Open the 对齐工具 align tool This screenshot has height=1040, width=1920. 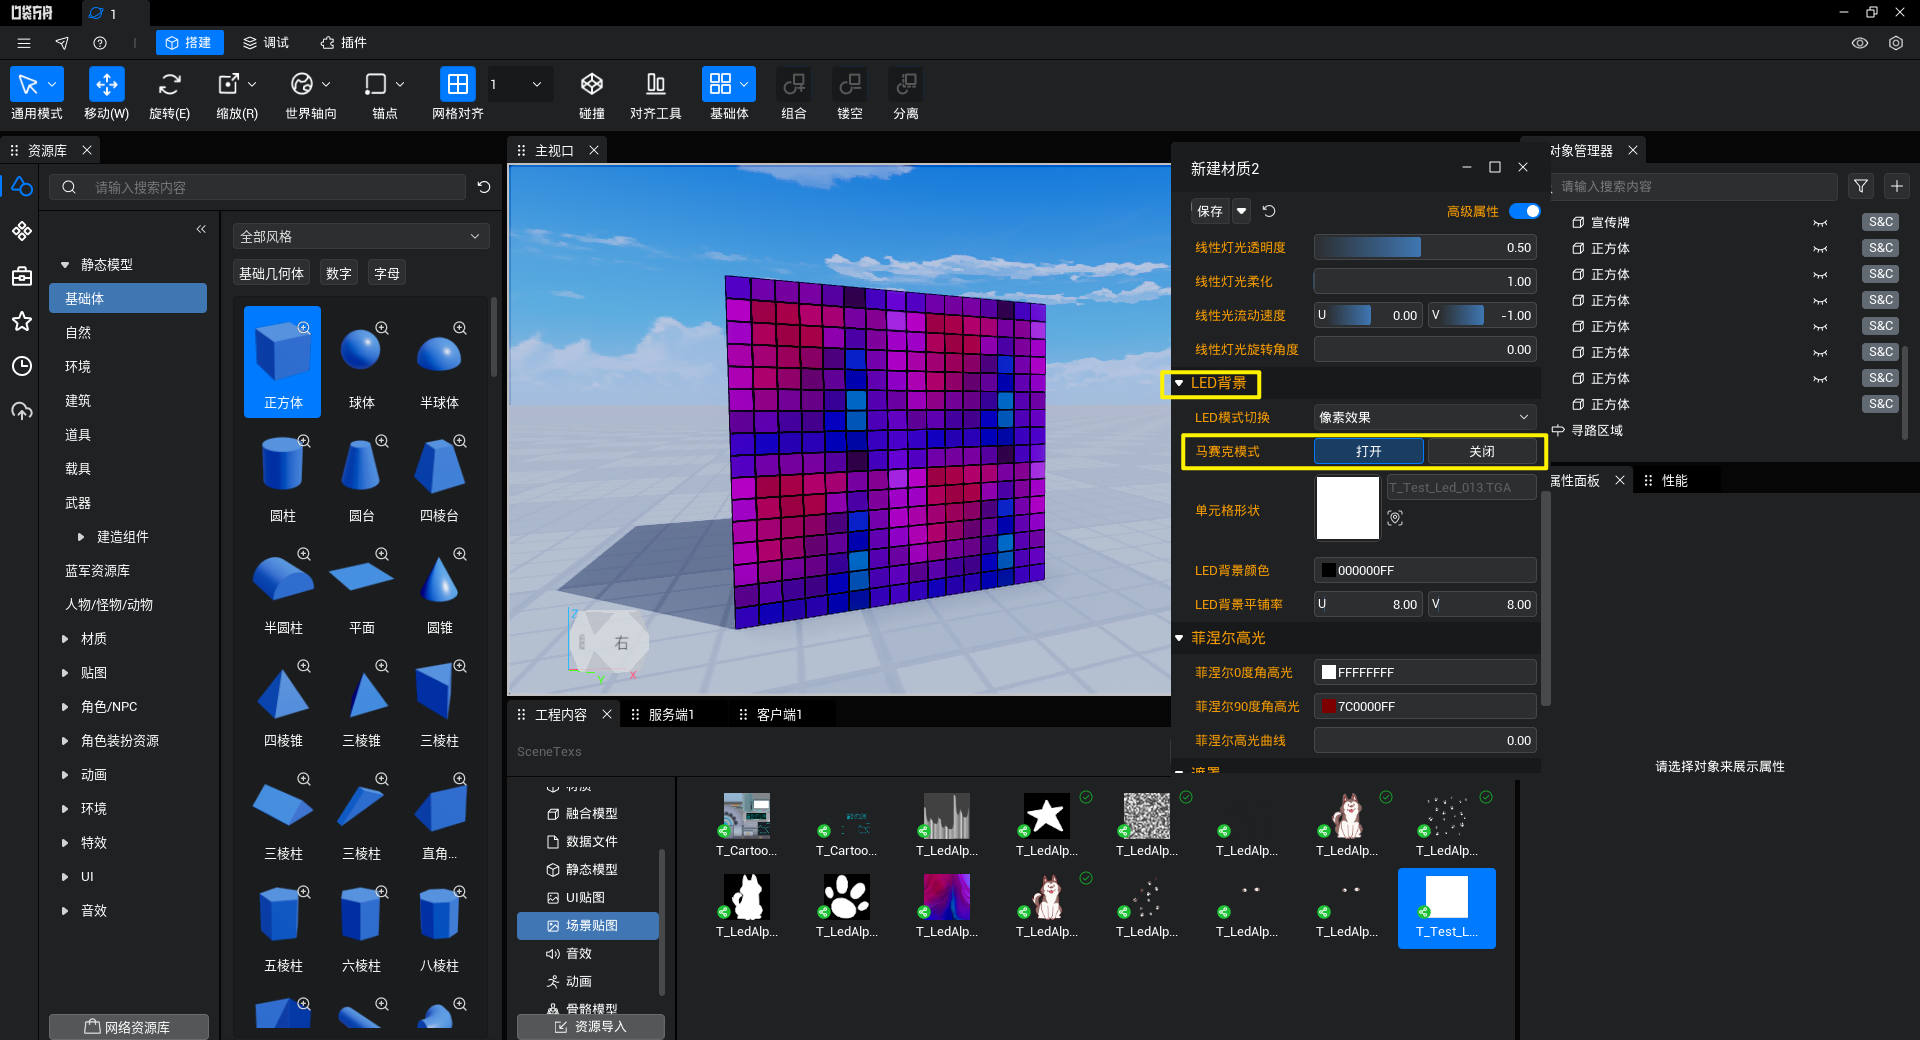coord(656,95)
